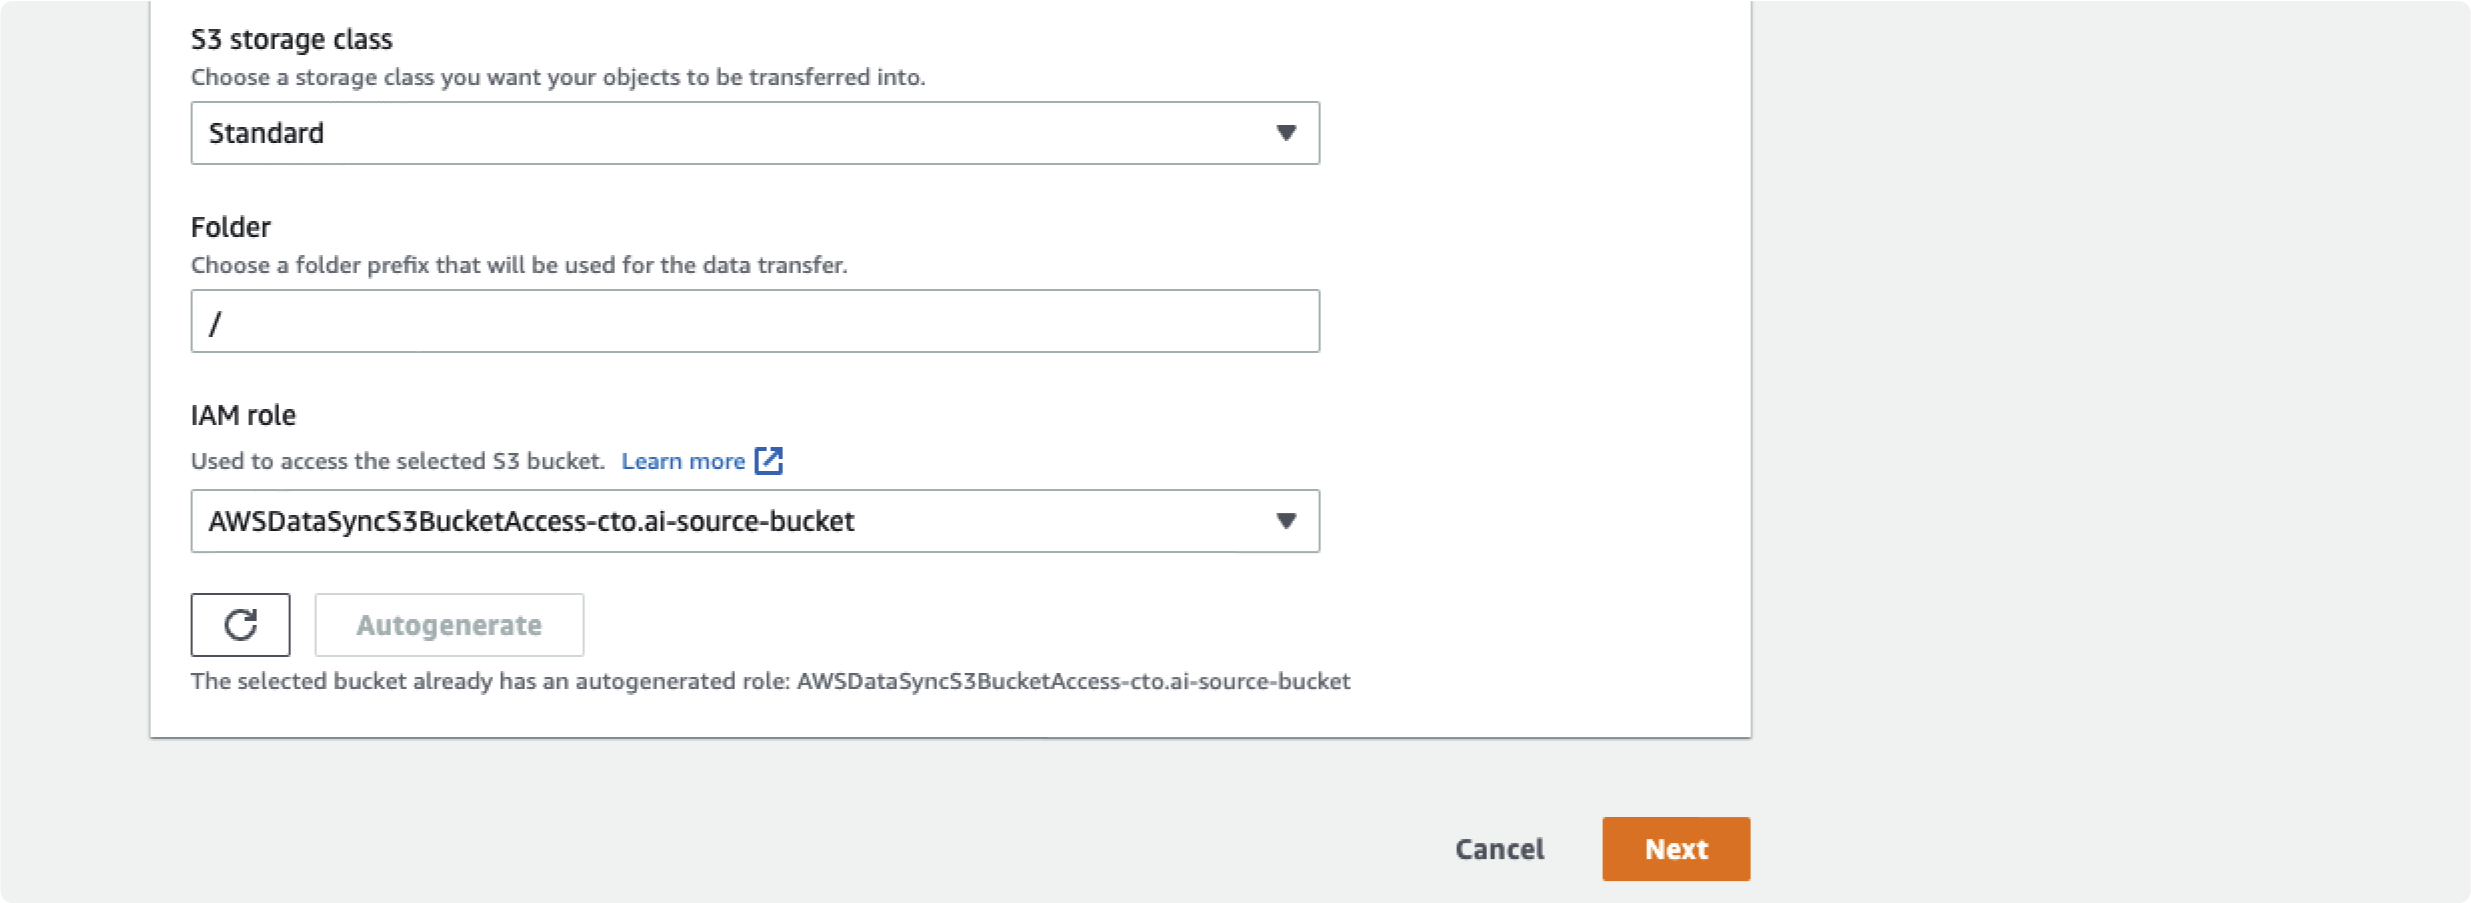Open the IAM role dropdown
Image resolution: width=2471 pixels, height=903 pixels.
pyautogui.click(x=755, y=521)
